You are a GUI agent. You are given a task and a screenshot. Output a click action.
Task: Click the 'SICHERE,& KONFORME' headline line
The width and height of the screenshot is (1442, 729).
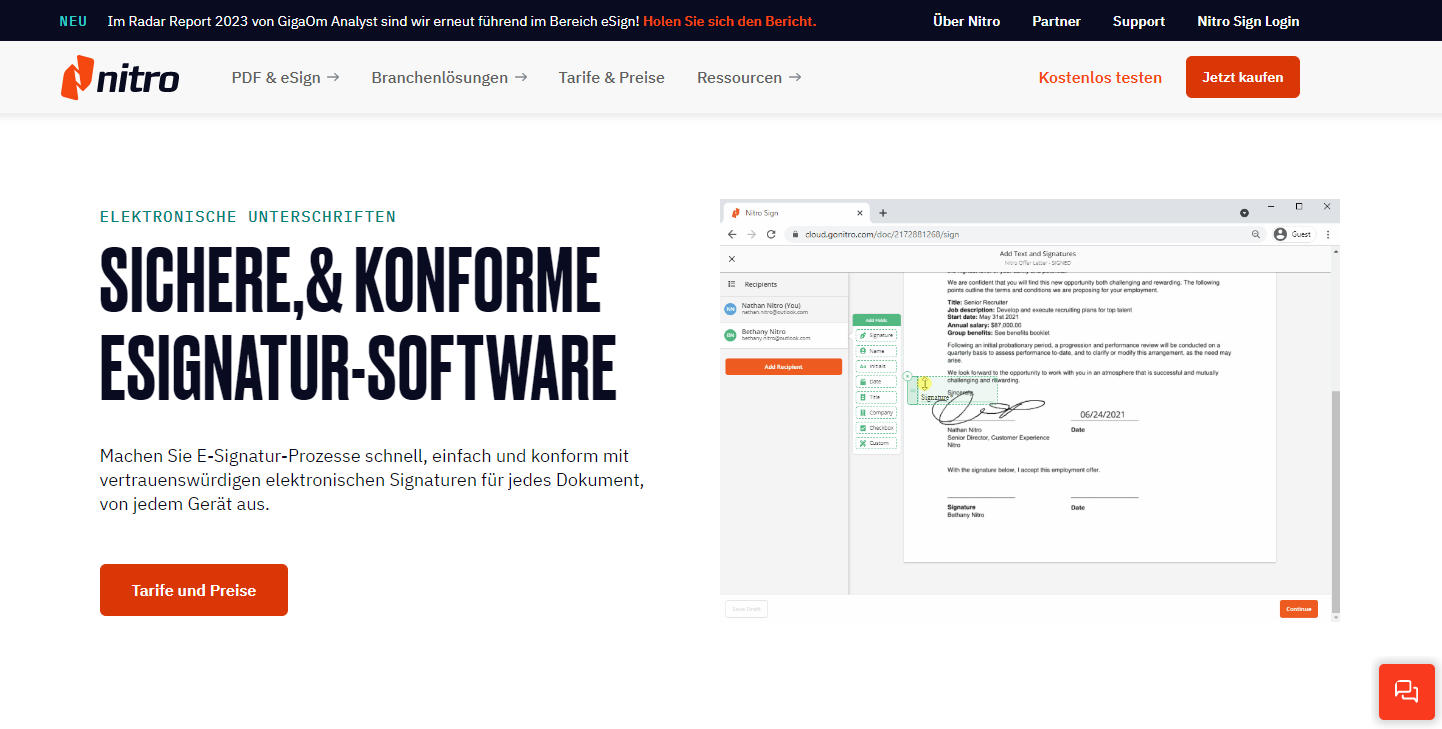coord(350,279)
